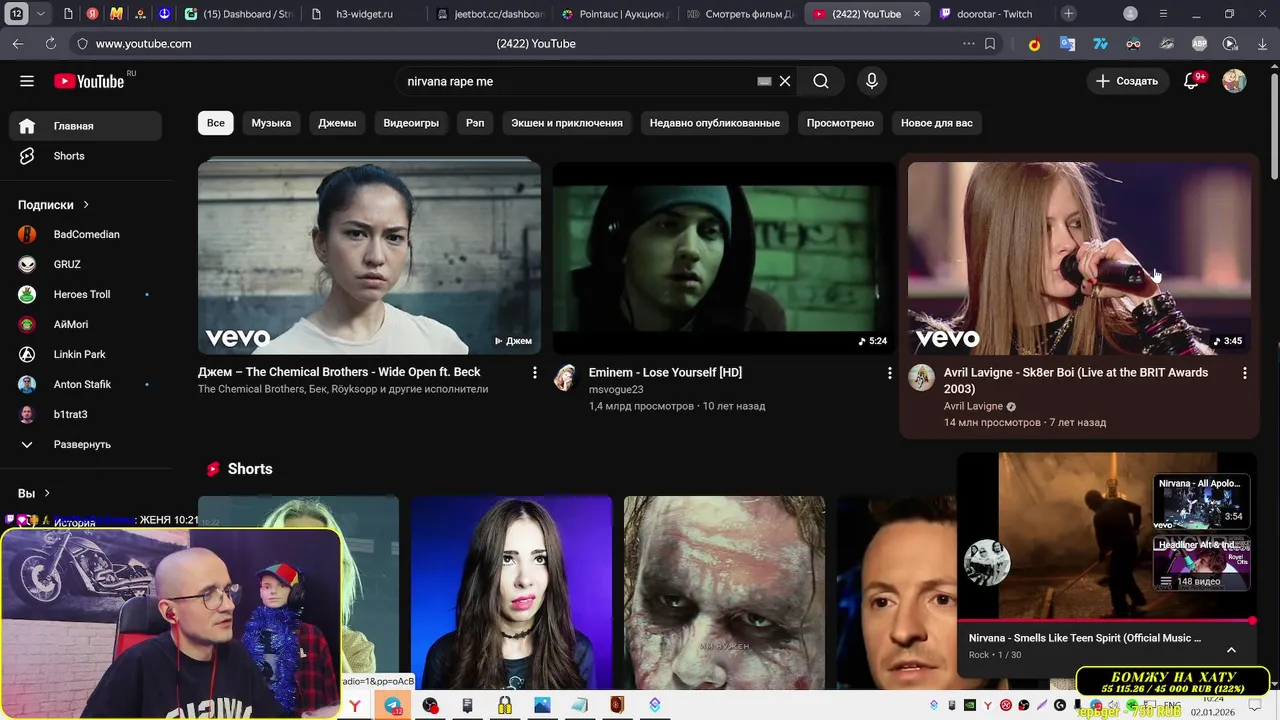Expand the Вы section chevron
The image size is (1280, 720).
coord(46,493)
